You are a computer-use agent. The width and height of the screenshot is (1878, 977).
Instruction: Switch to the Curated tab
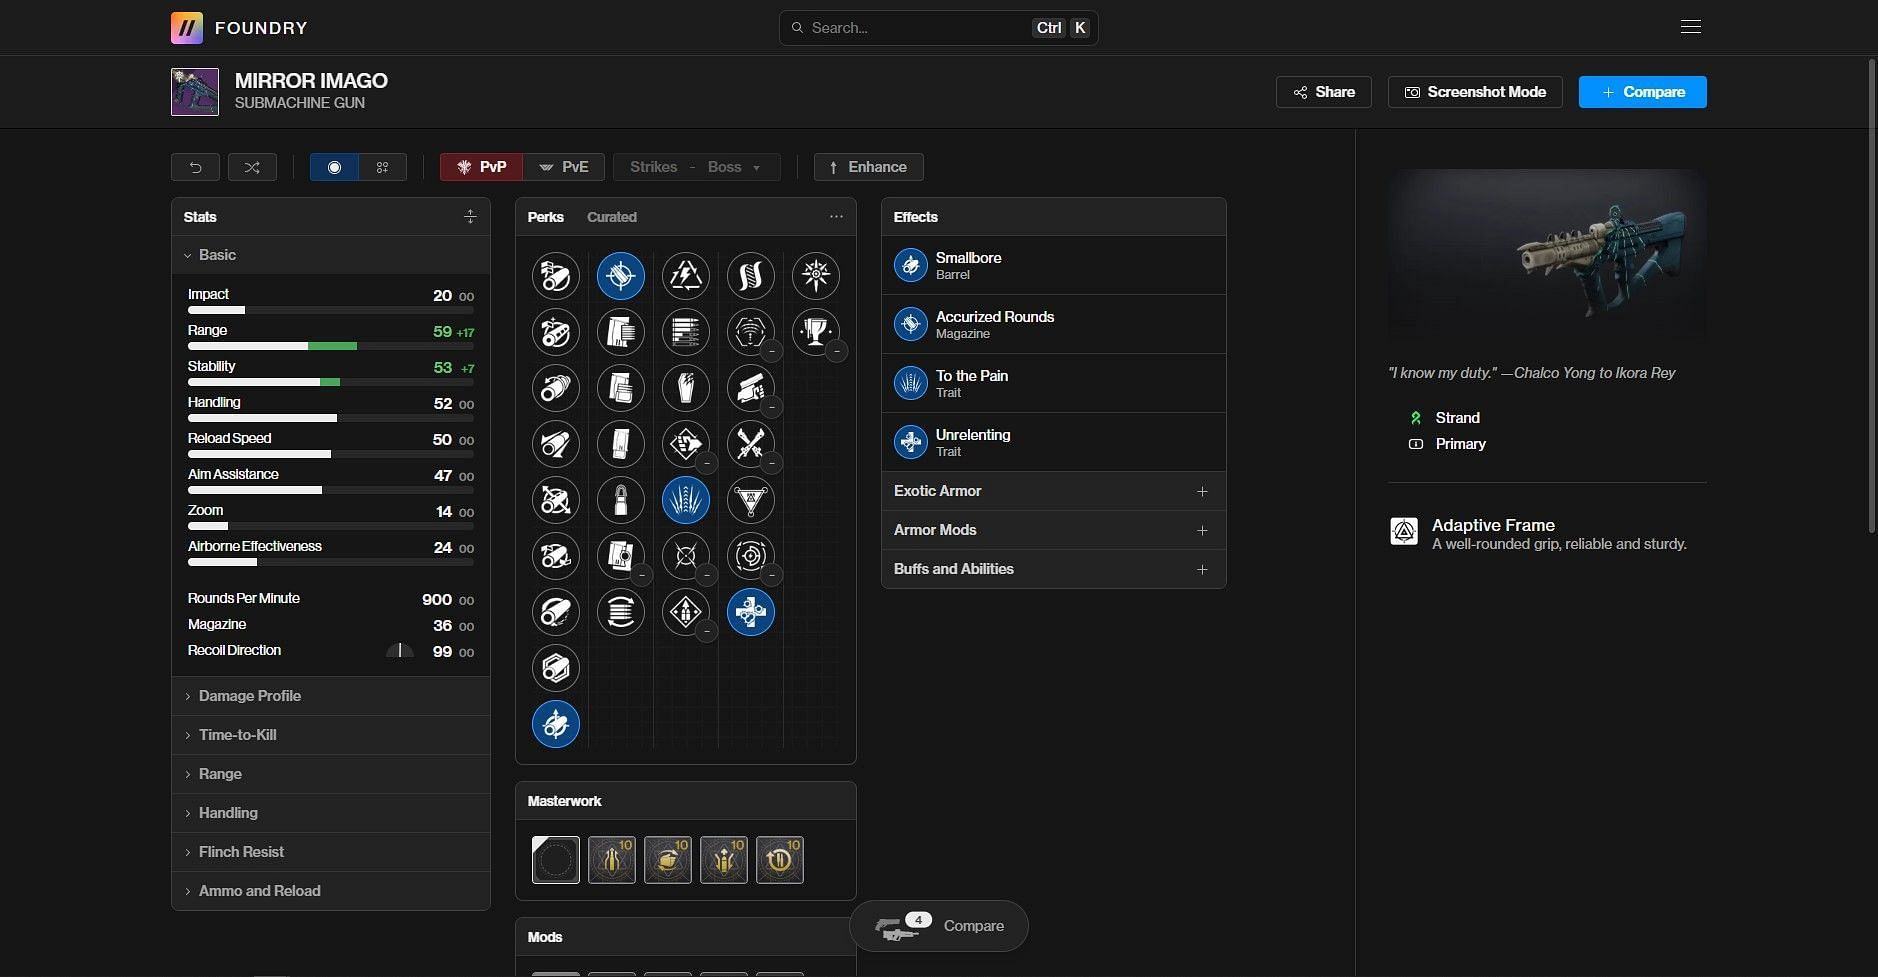[612, 217]
